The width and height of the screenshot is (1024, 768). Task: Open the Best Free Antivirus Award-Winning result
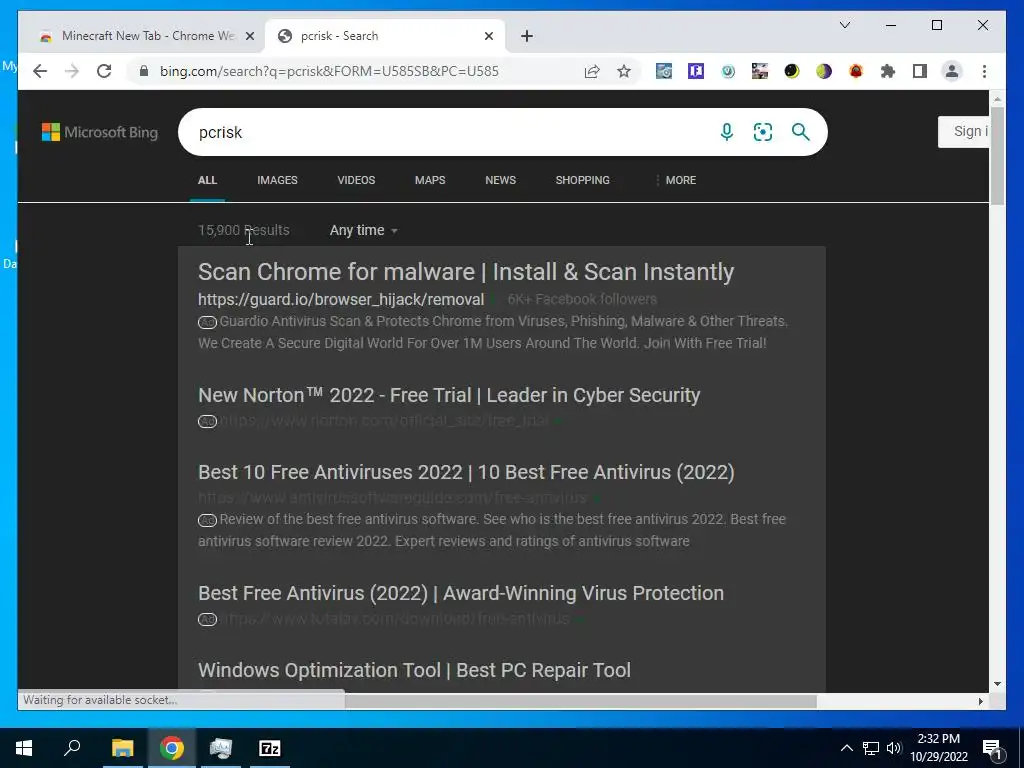click(x=460, y=593)
